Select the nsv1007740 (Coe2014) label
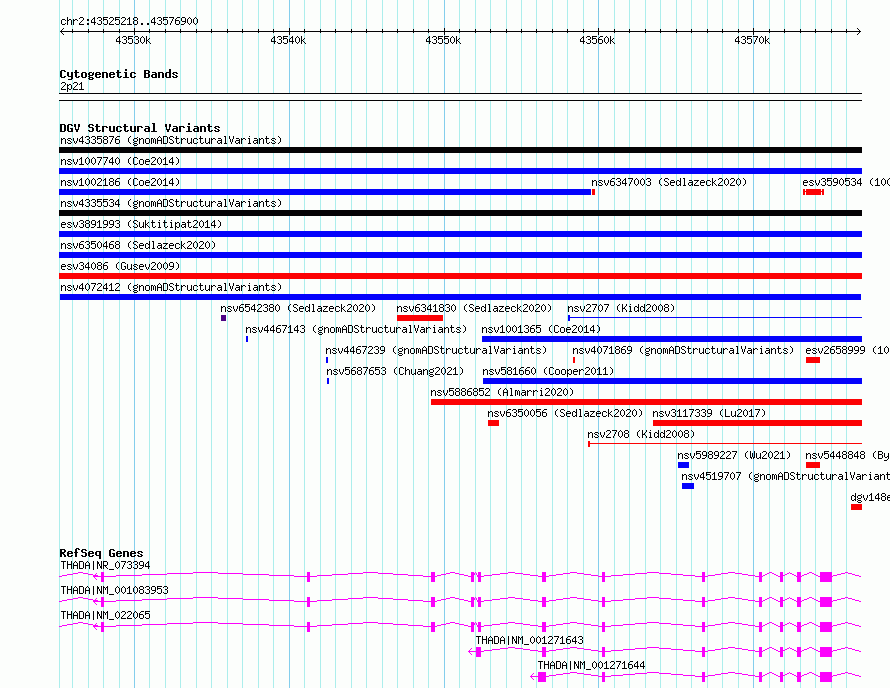 click(x=120, y=161)
